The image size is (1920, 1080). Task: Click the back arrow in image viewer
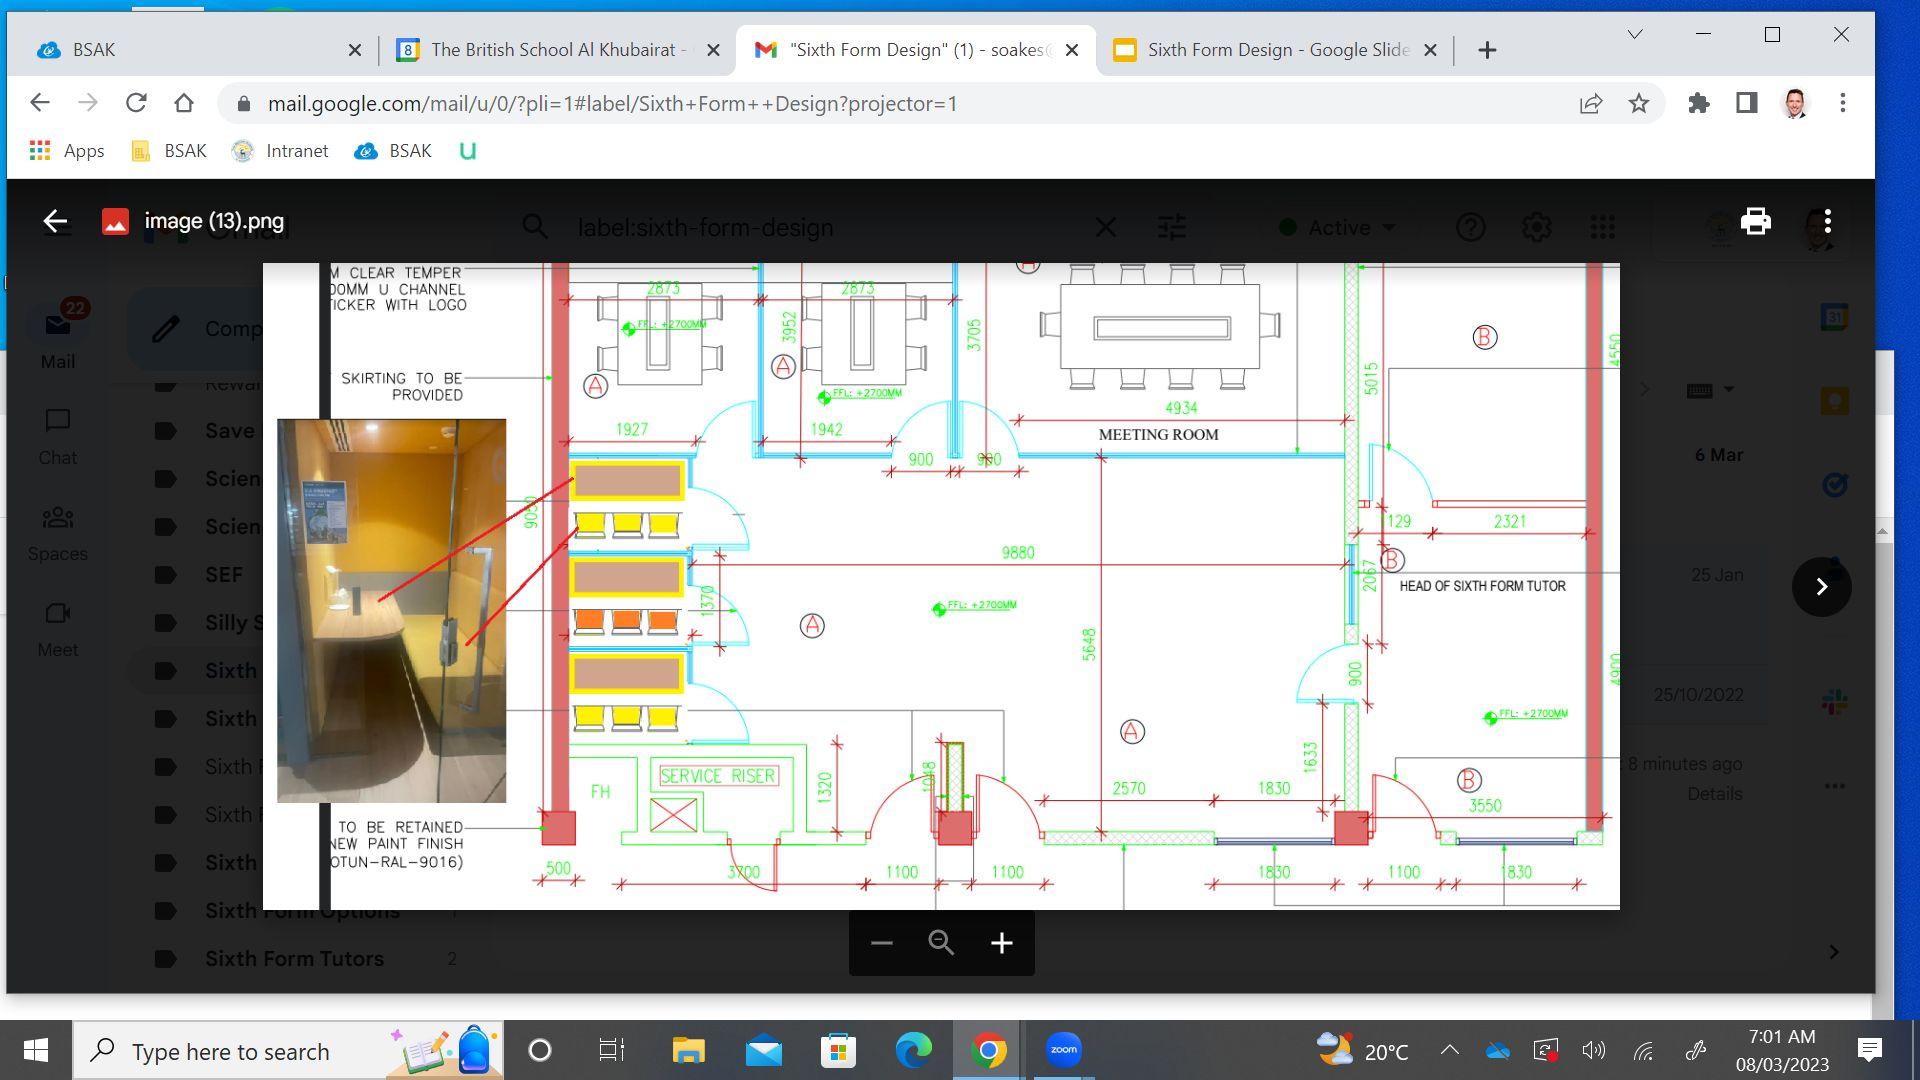click(55, 222)
